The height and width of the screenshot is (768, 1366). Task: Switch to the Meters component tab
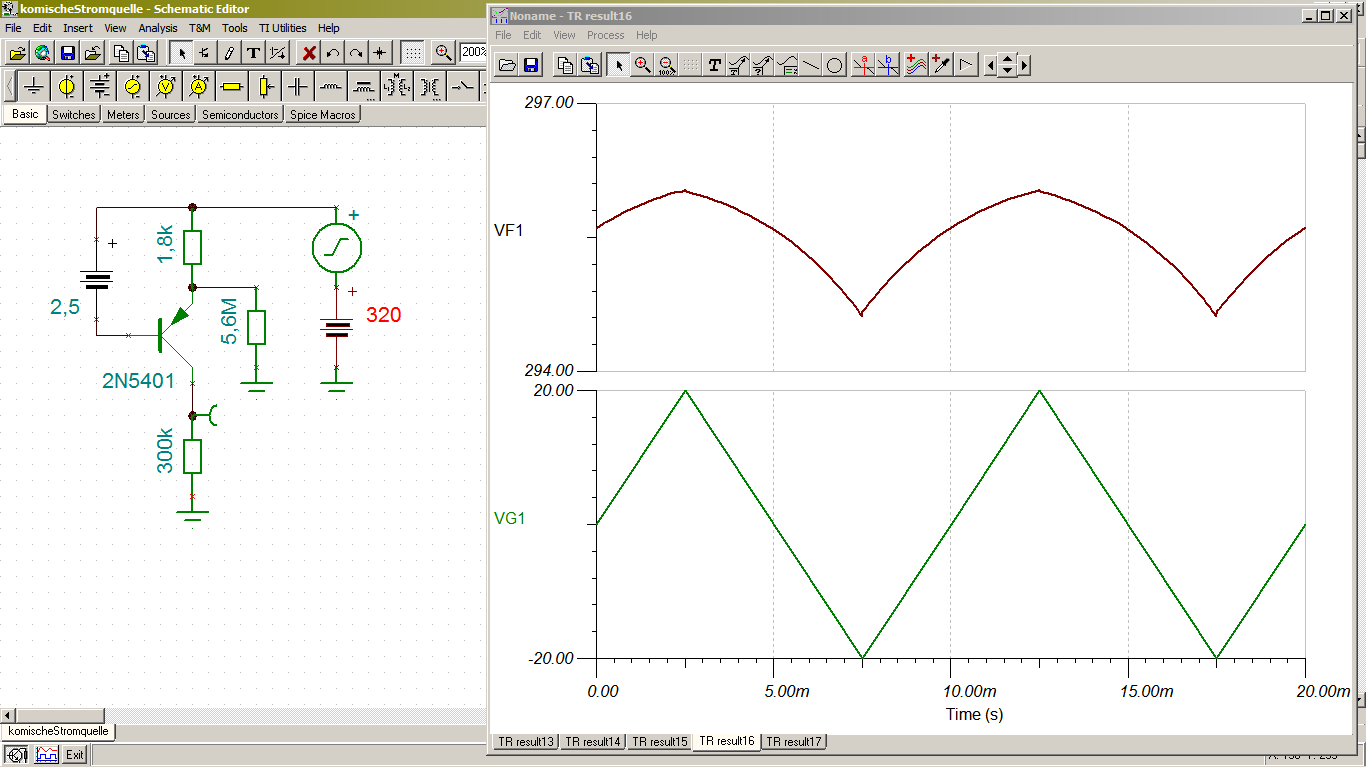pos(123,115)
